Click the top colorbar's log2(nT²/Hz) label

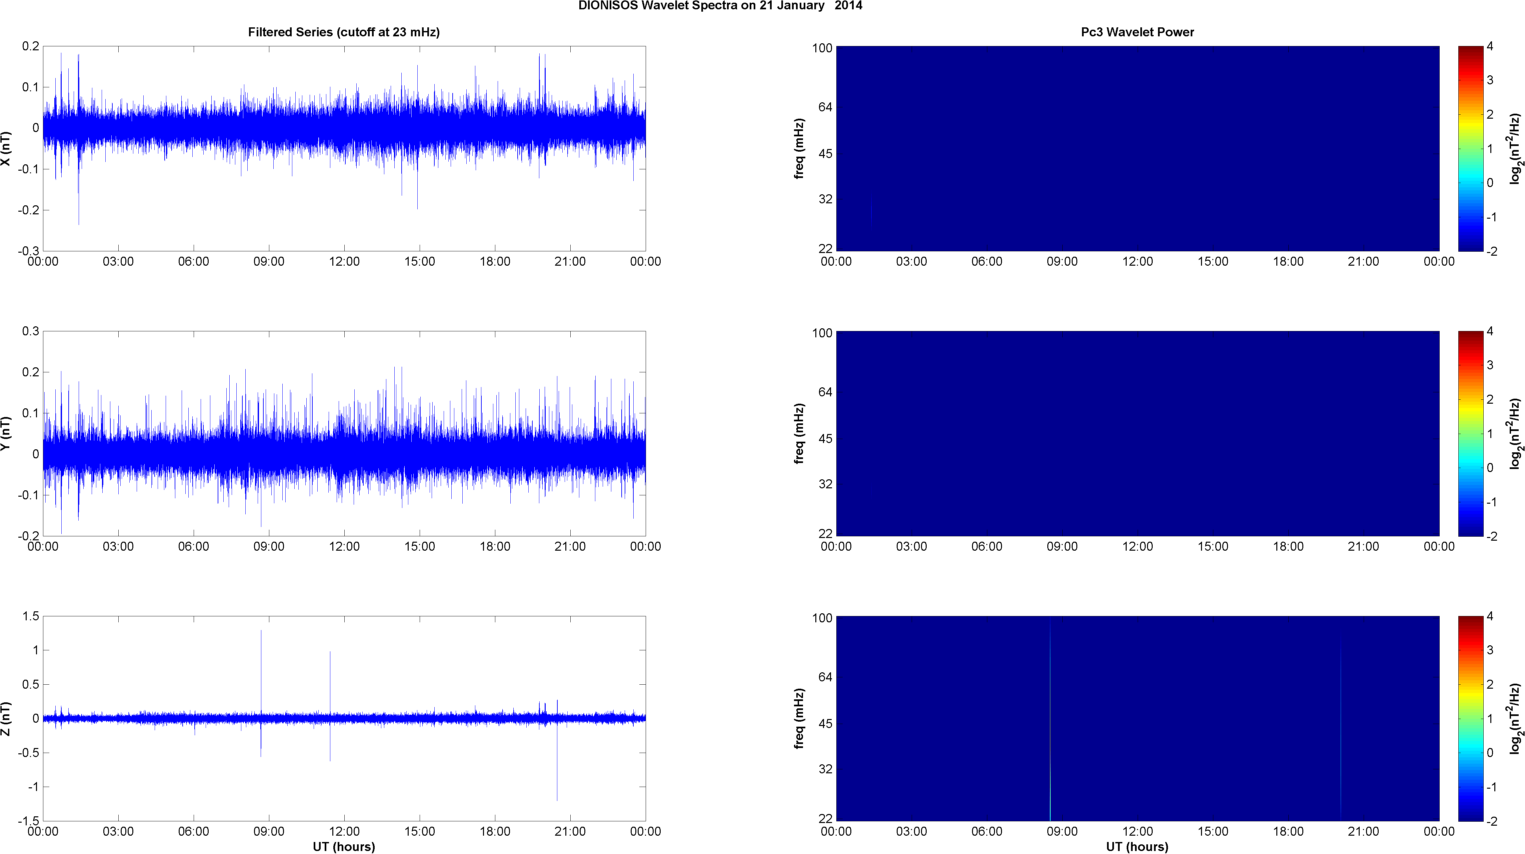tap(1516, 148)
